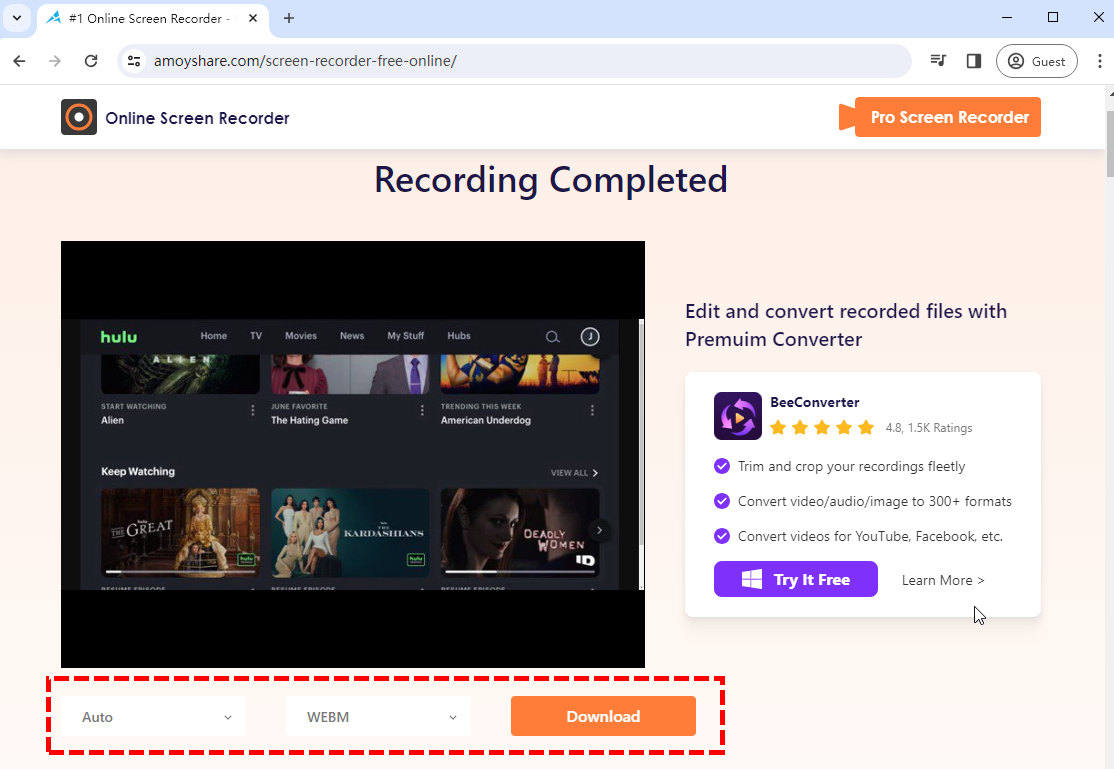
Task: Open the tab search dropdown arrow
Action: tap(17, 18)
